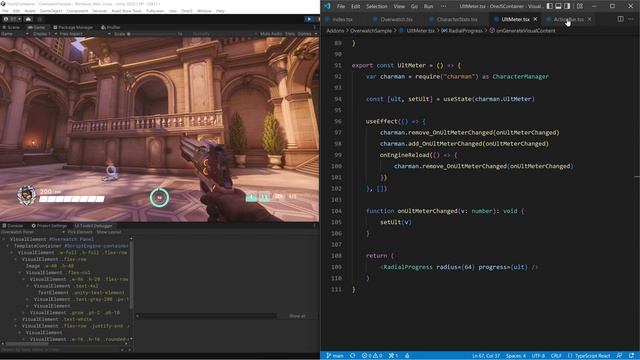This screenshot has width=640, height=360.
Task: Click Addons breadcrumb in VS Code
Action: click(x=335, y=31)
